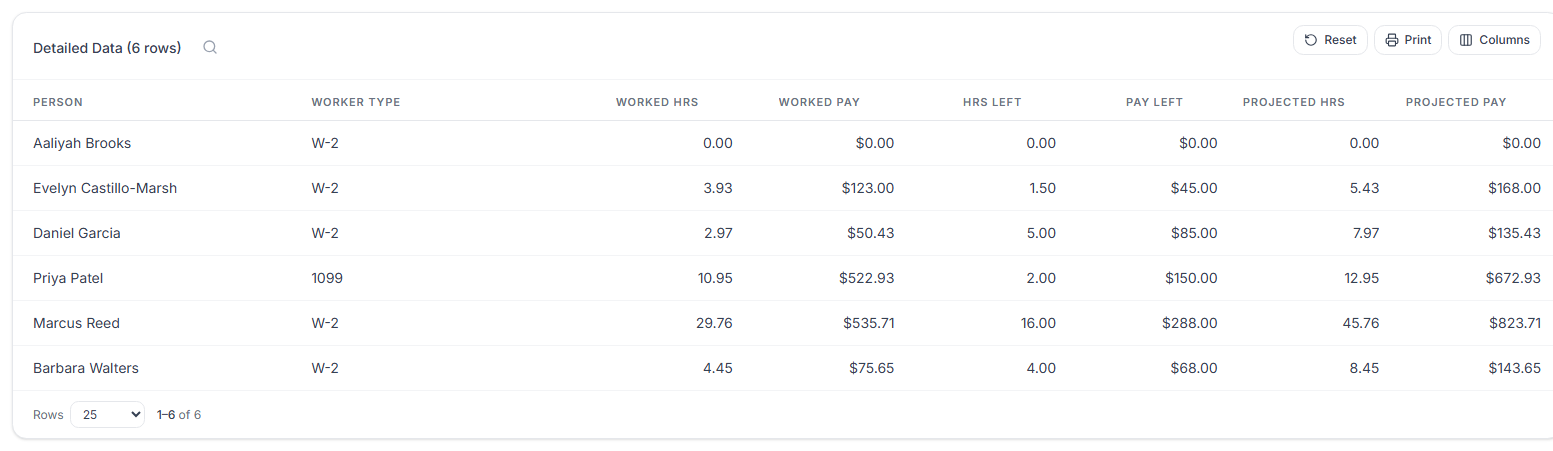Click worked hours value 4.45

click(x=717, y=368)
